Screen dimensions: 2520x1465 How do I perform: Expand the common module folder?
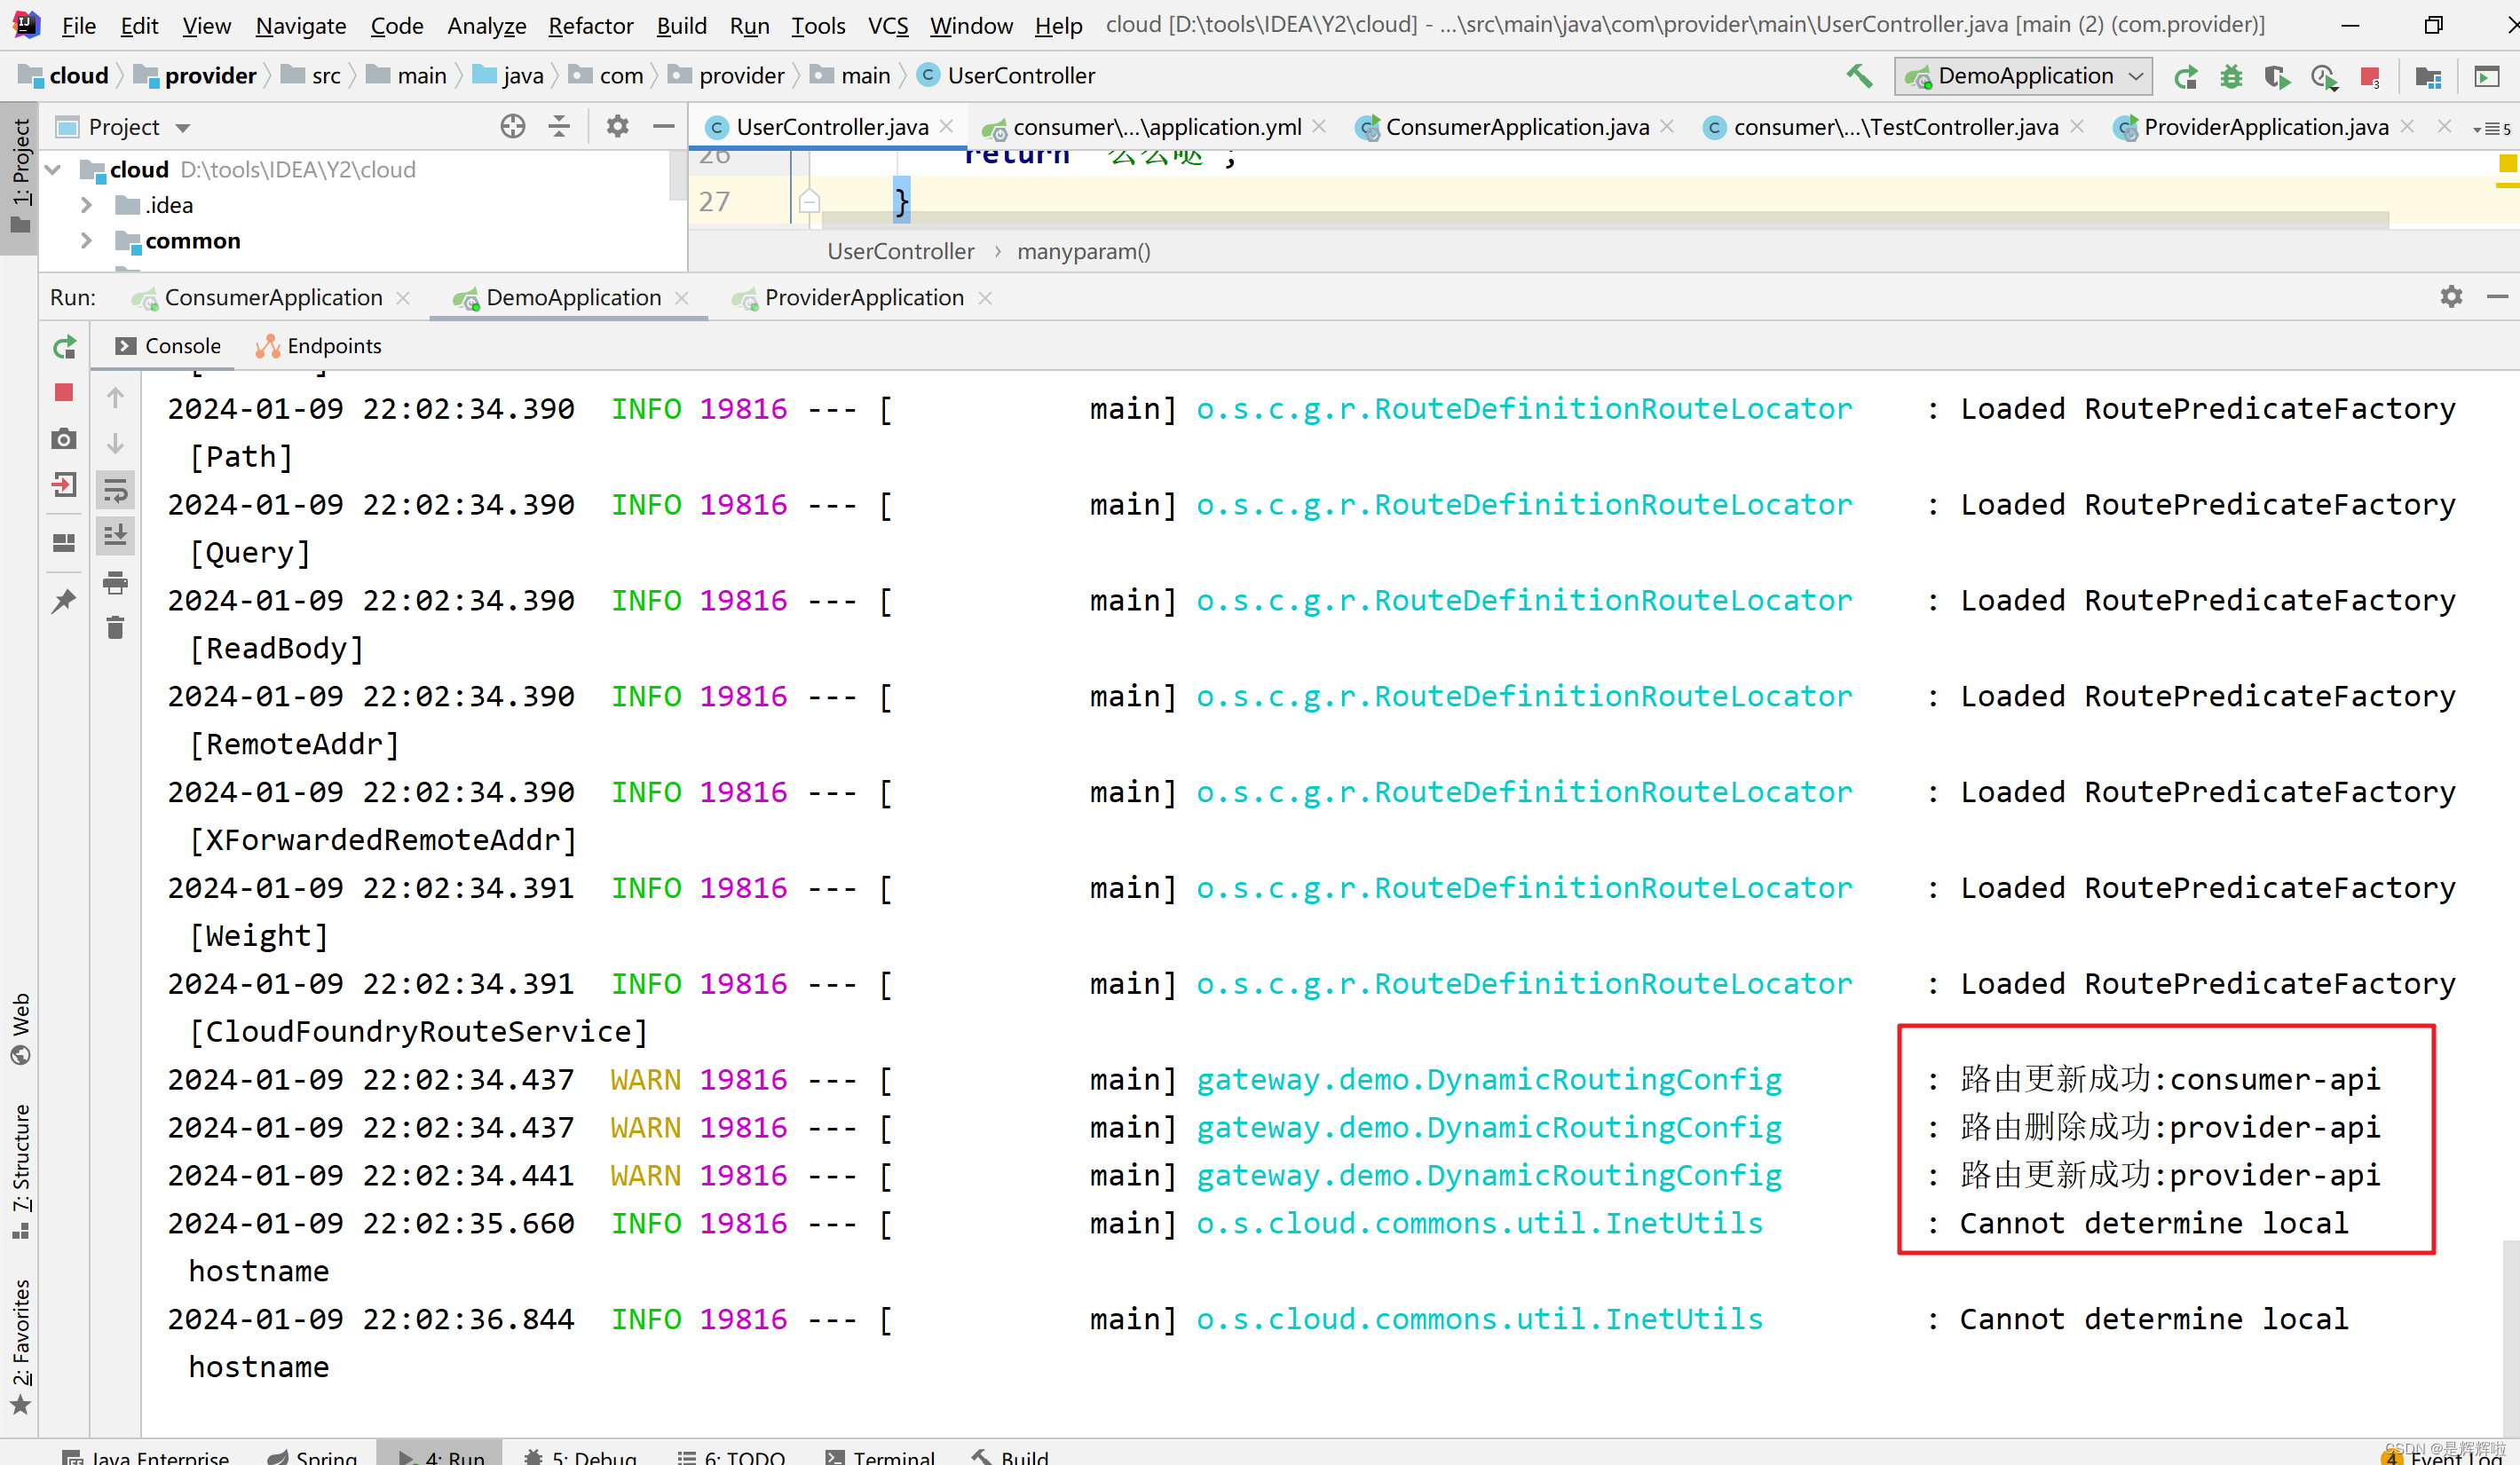click(x=87, y=241)
